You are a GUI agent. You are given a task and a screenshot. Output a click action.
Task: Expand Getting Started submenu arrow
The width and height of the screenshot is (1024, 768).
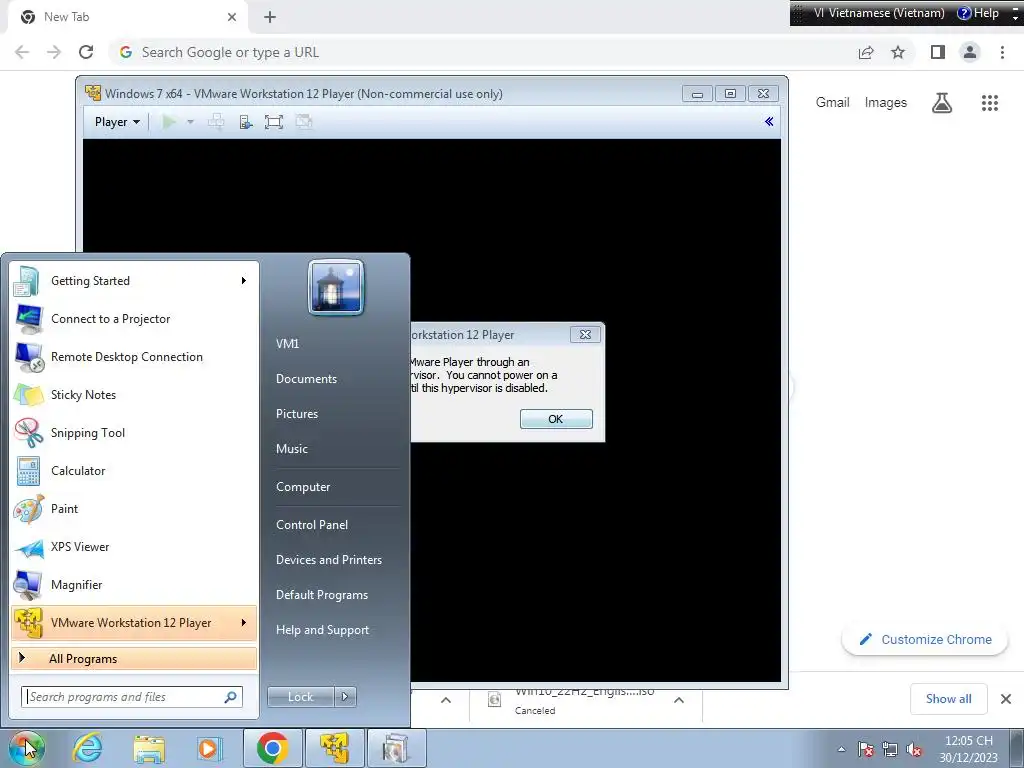click(x=244, y=281)
